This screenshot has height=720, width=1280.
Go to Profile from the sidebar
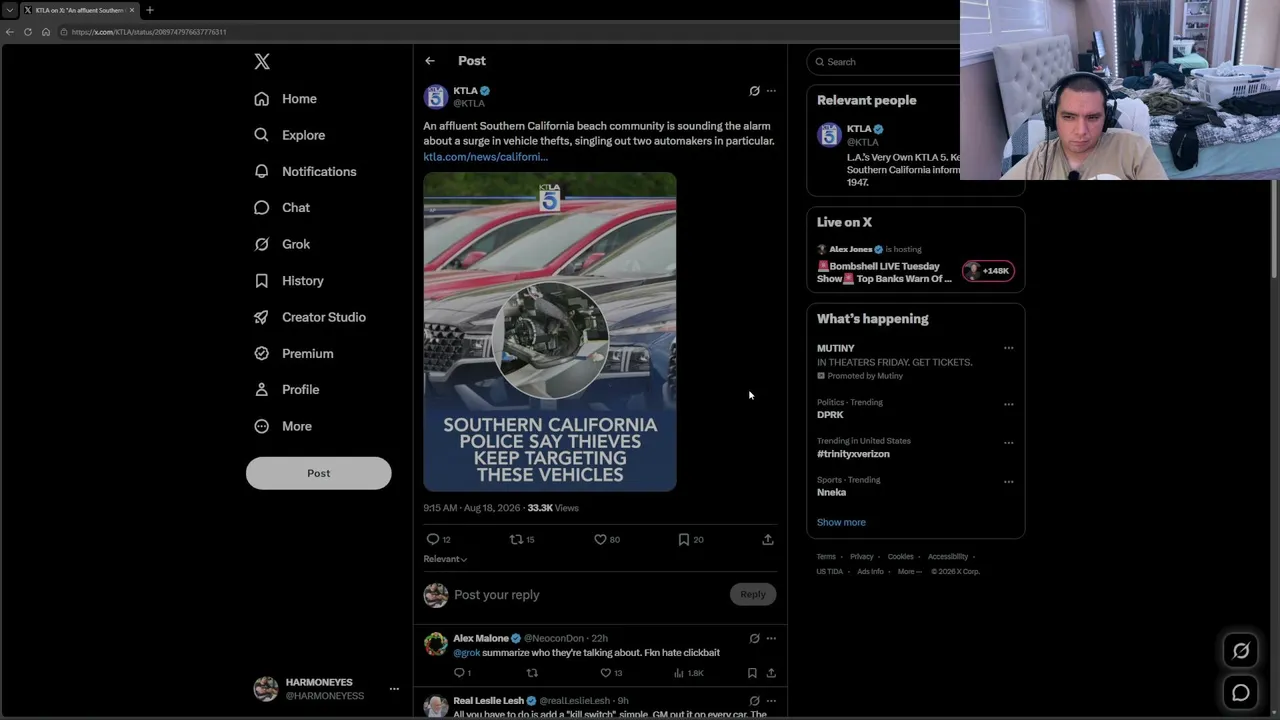click(287, 390)
